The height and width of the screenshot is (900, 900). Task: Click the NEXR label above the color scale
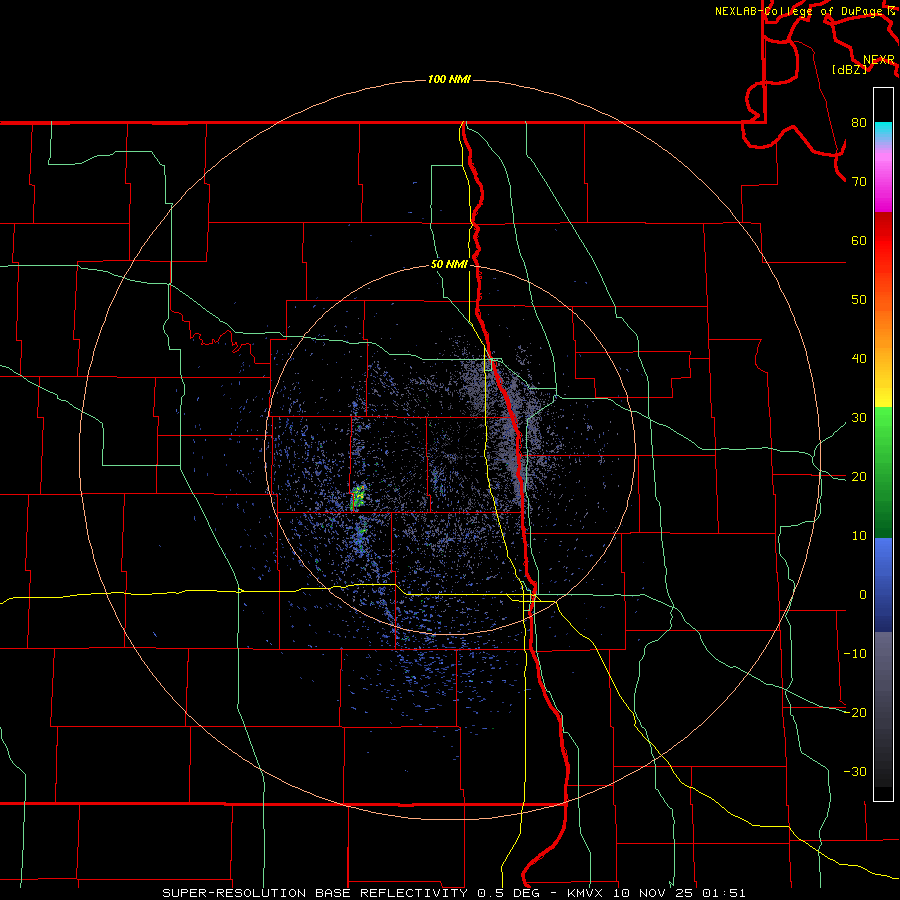879,60
